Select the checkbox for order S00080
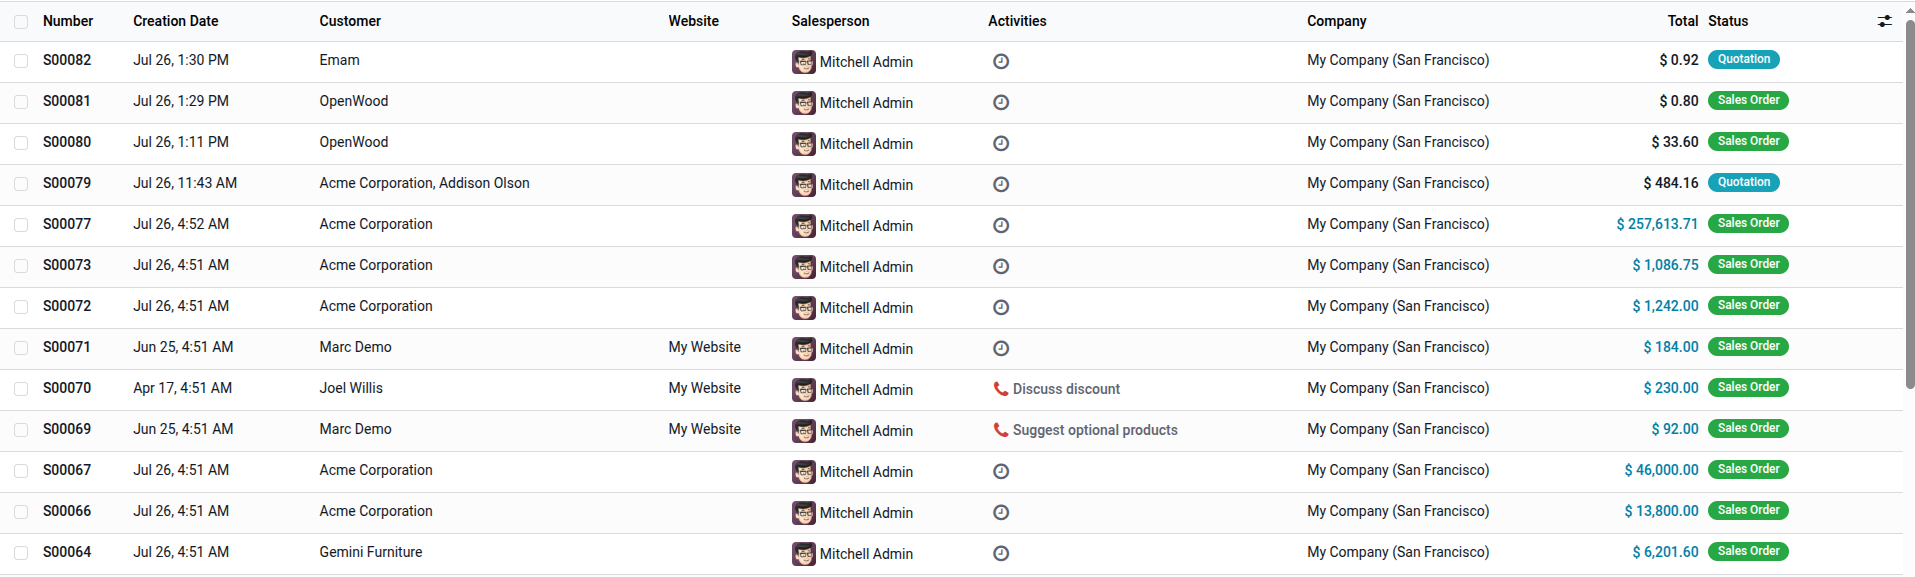 (x=21, y=144)
